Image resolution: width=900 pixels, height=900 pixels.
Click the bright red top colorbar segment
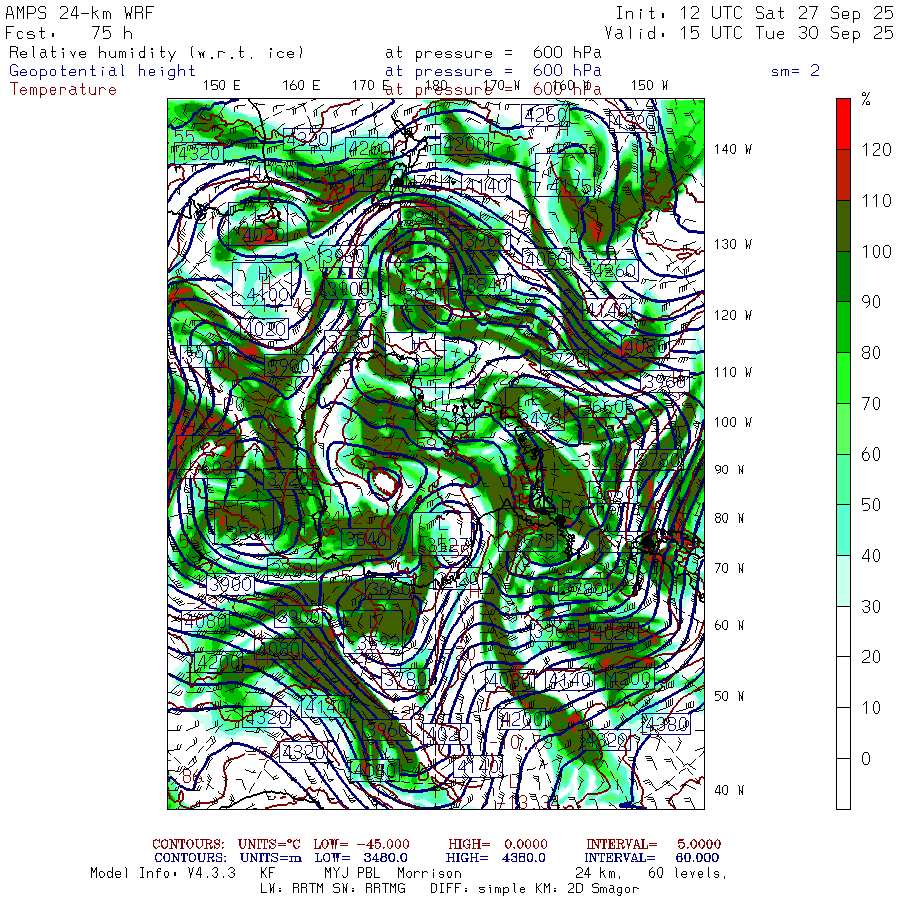tap(843, 124)
